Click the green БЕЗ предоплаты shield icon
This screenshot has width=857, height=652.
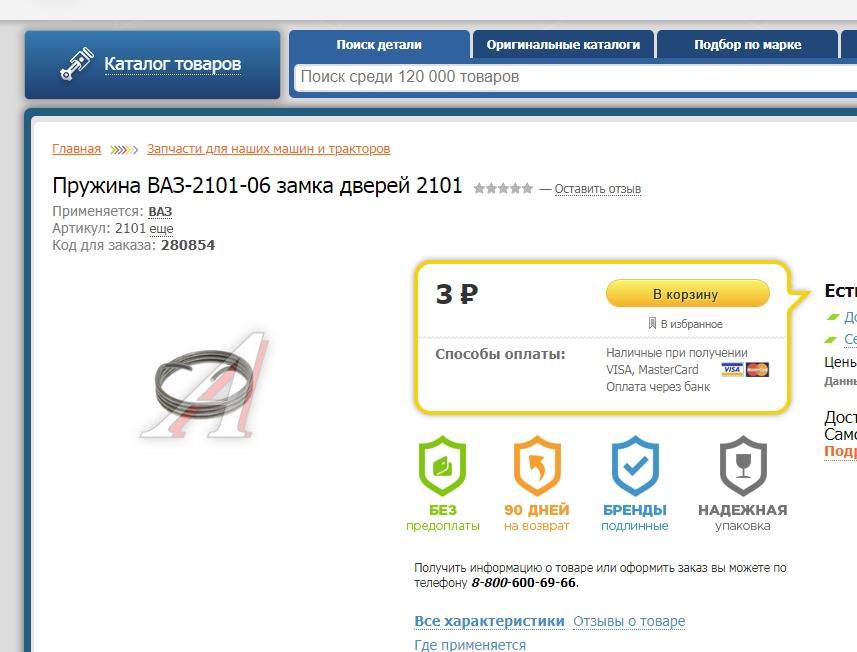tap(442, 466)
